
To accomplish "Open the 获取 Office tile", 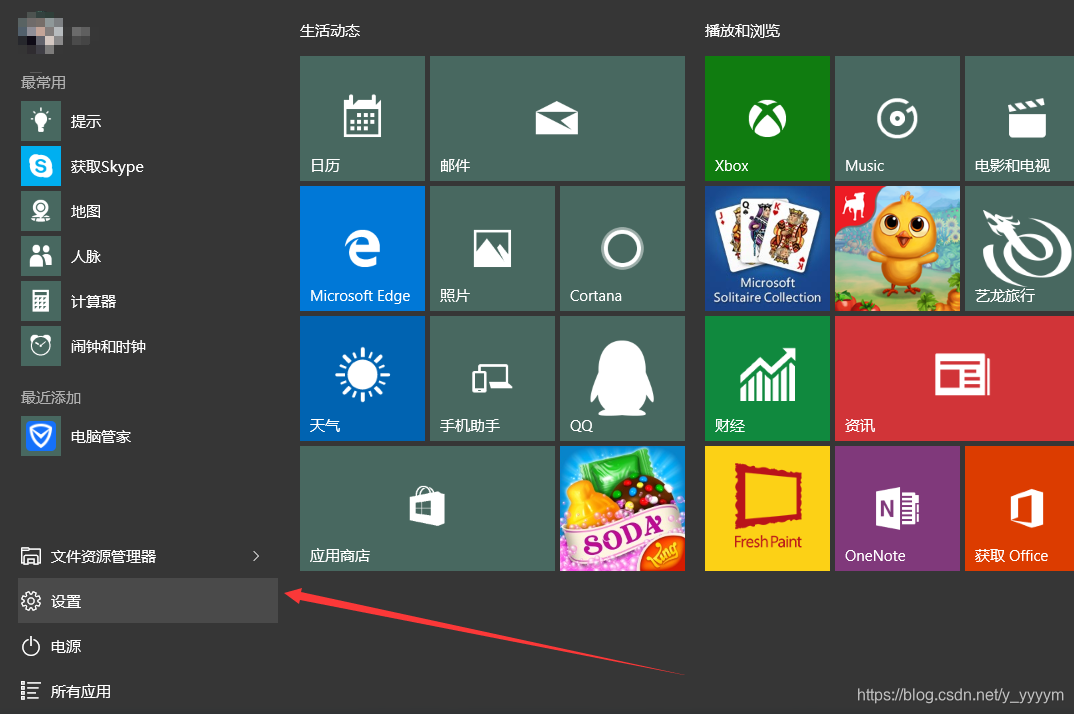I will (1019, 508).
